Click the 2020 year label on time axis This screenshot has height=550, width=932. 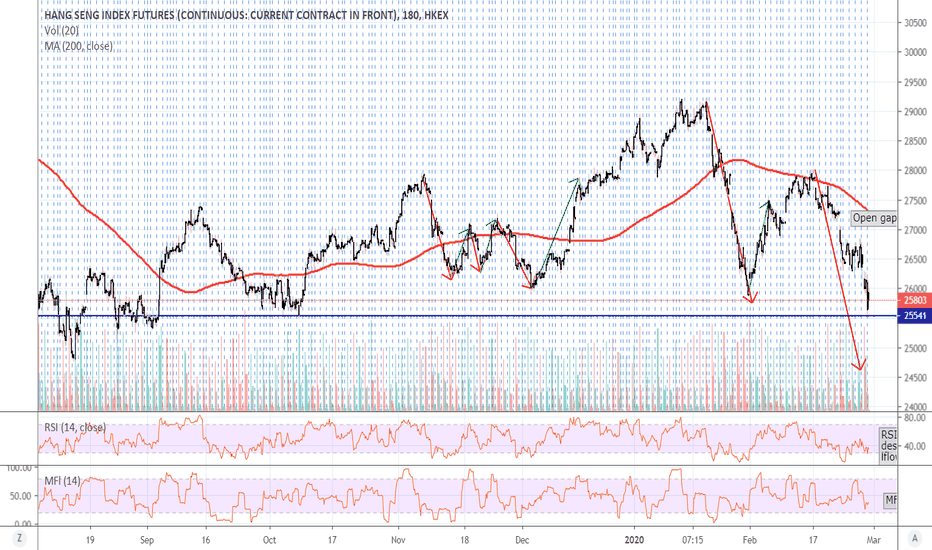click(634, 540)
